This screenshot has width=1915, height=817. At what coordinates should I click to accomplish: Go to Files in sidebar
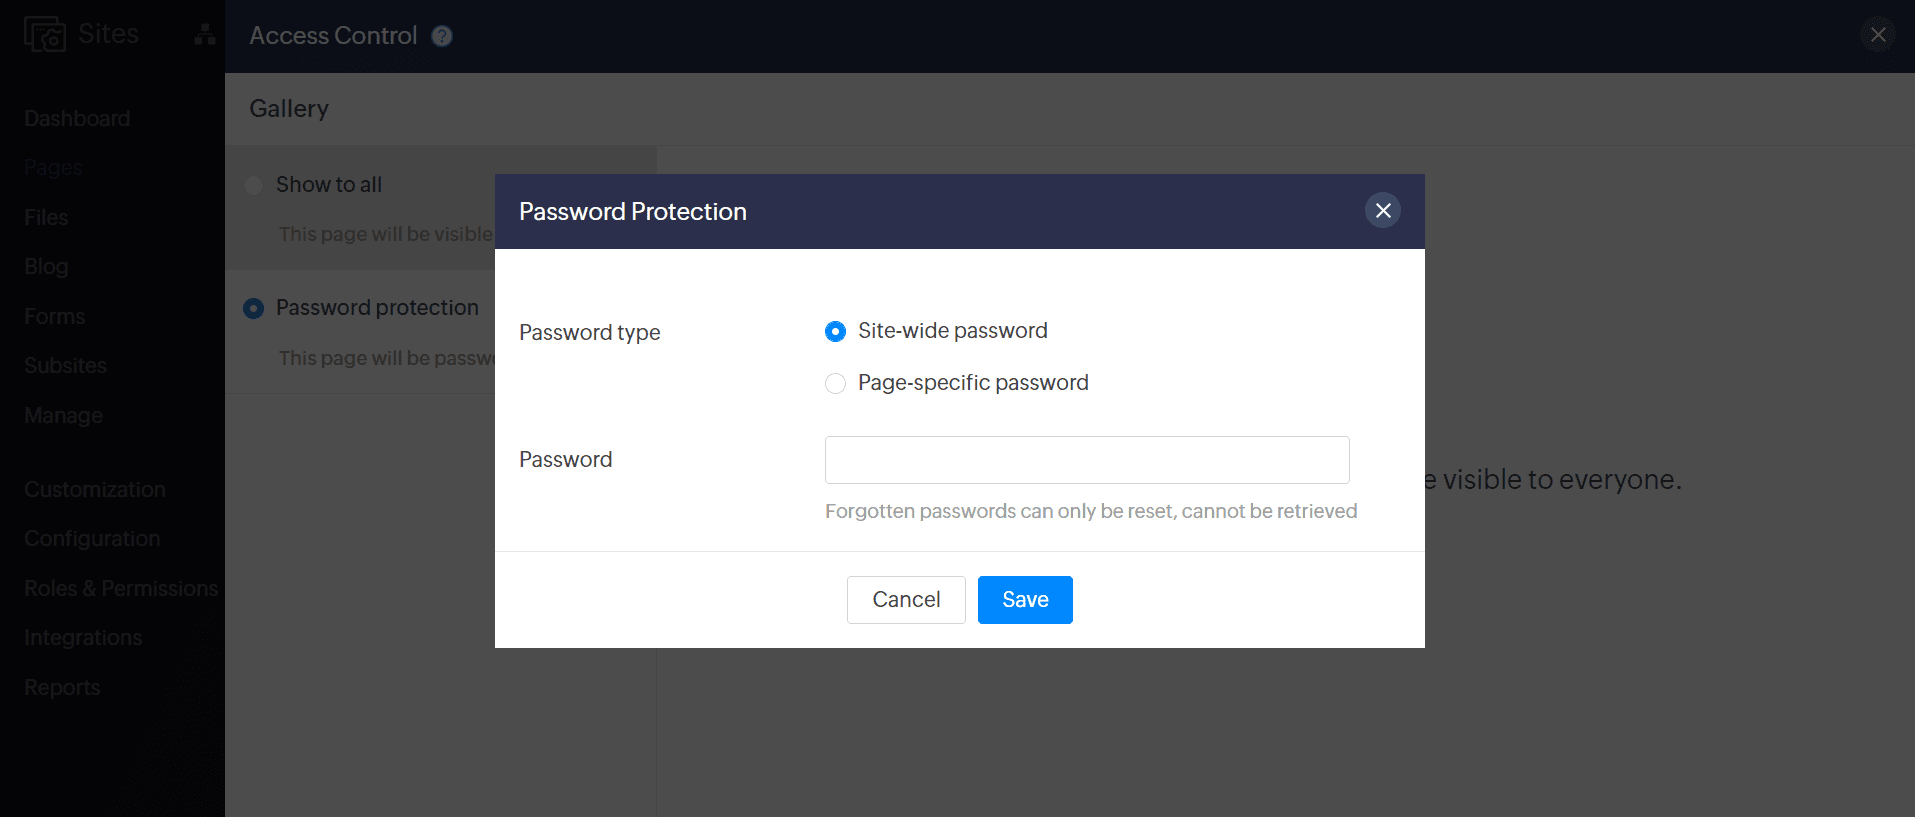point(46,218)
